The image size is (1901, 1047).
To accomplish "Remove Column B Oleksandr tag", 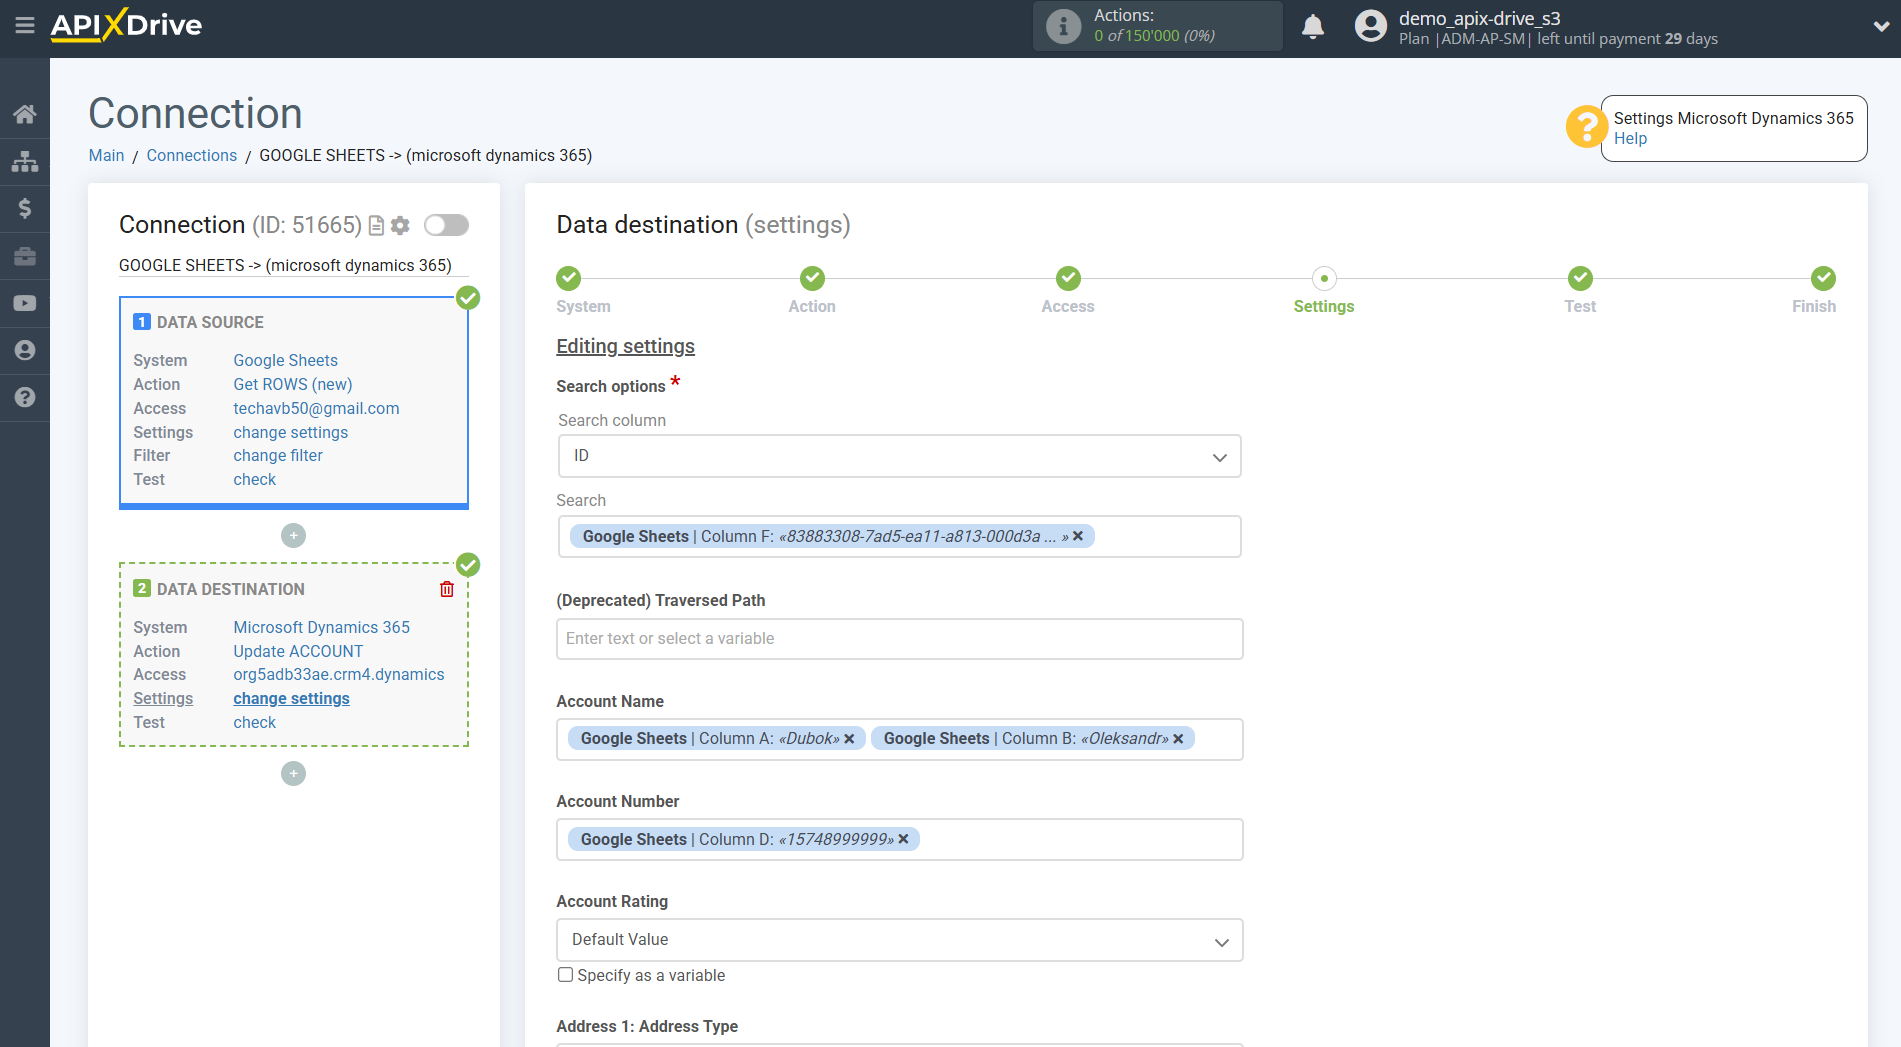I will (1178, 738).
